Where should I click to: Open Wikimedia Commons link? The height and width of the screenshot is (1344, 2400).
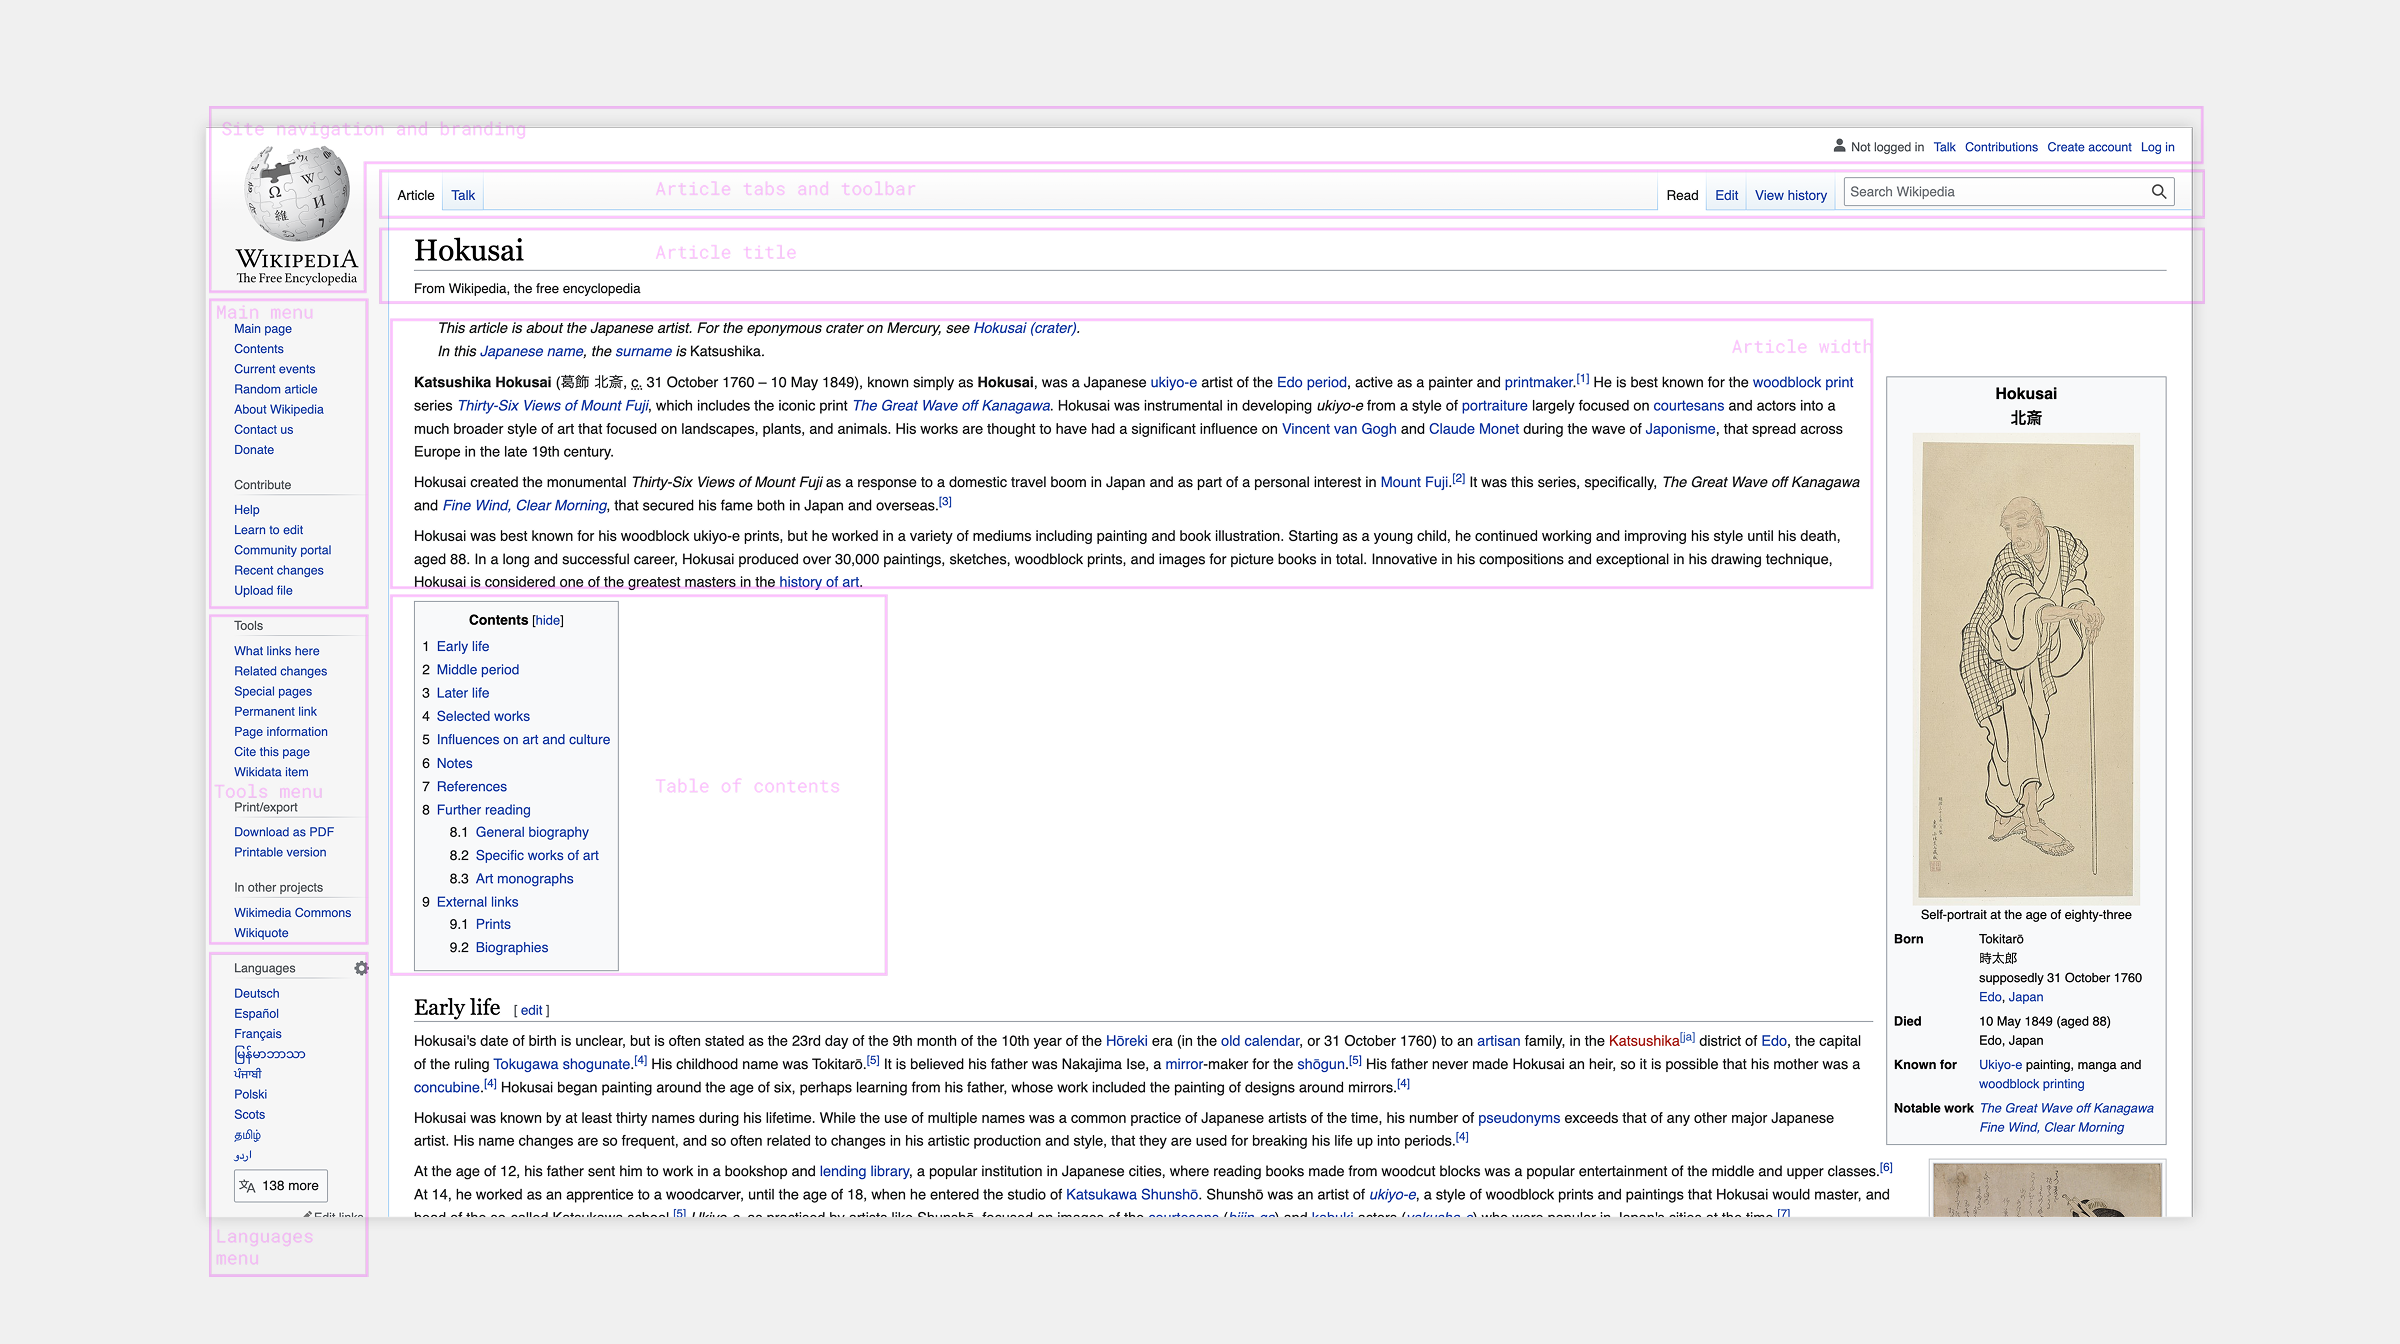tap(293, 913)
